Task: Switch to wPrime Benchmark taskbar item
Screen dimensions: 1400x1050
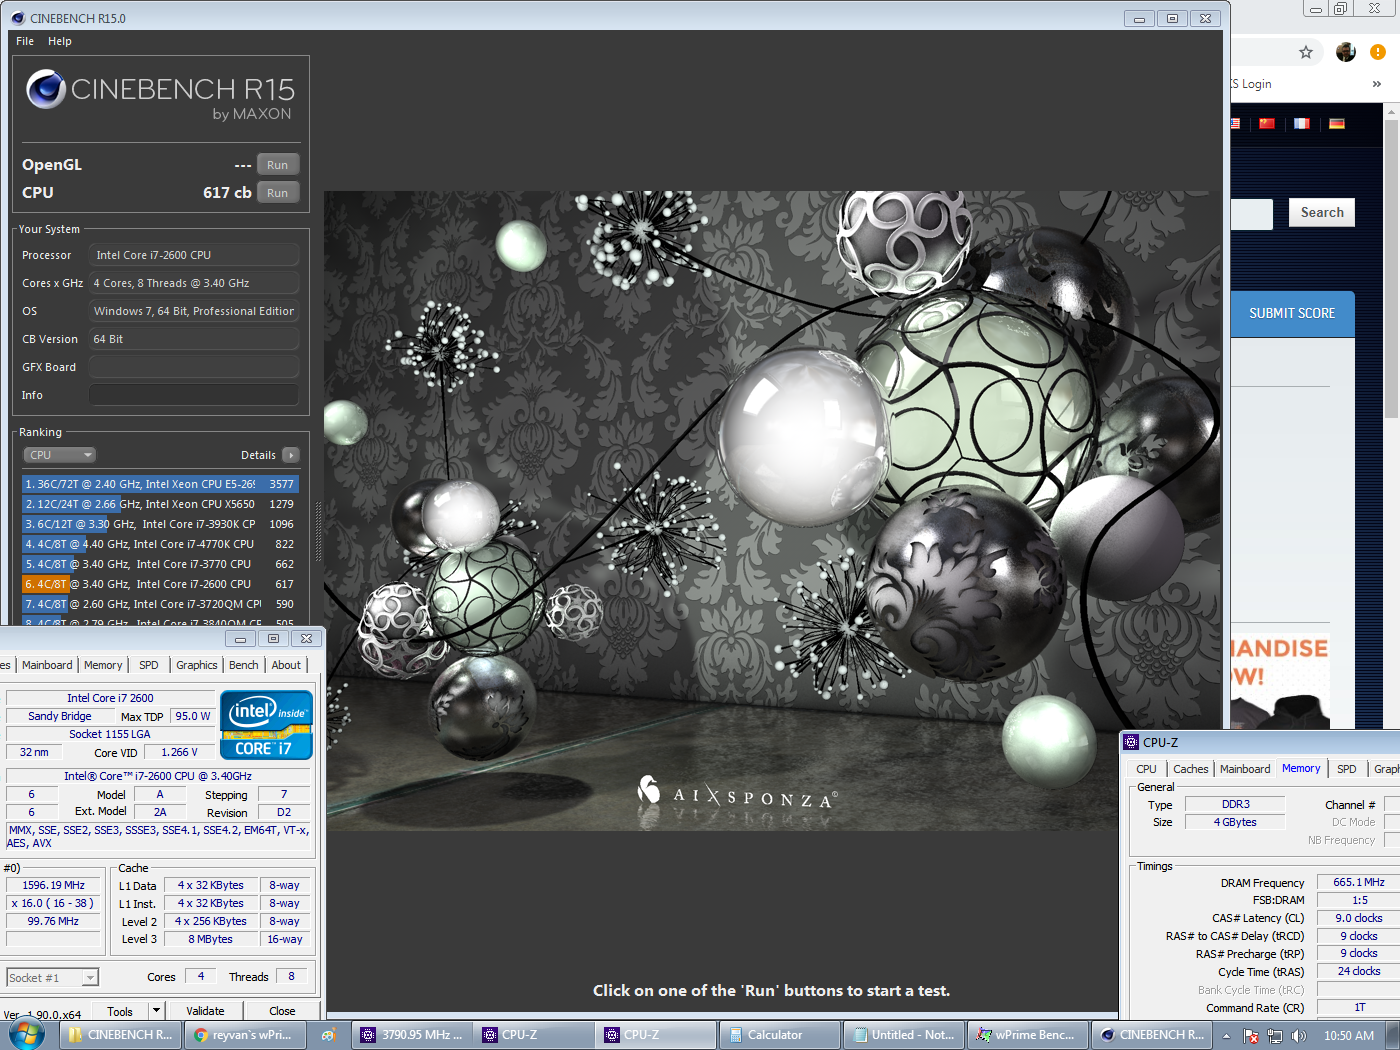Action: click(x=1026, y=1035)
